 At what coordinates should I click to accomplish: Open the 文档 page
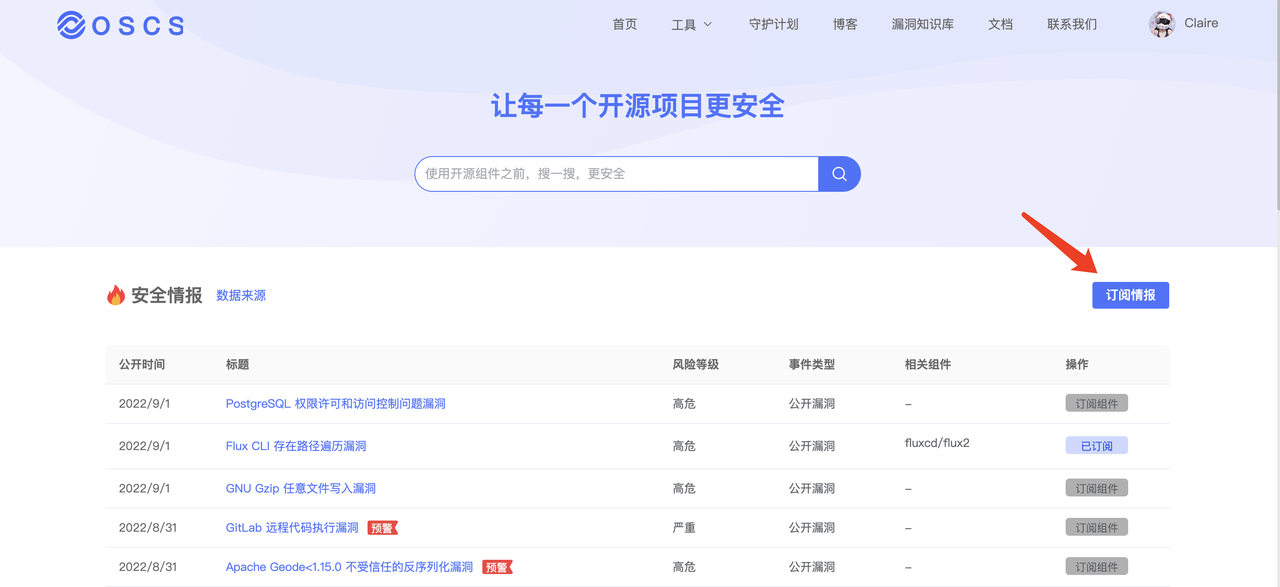tap(1000, 24)
